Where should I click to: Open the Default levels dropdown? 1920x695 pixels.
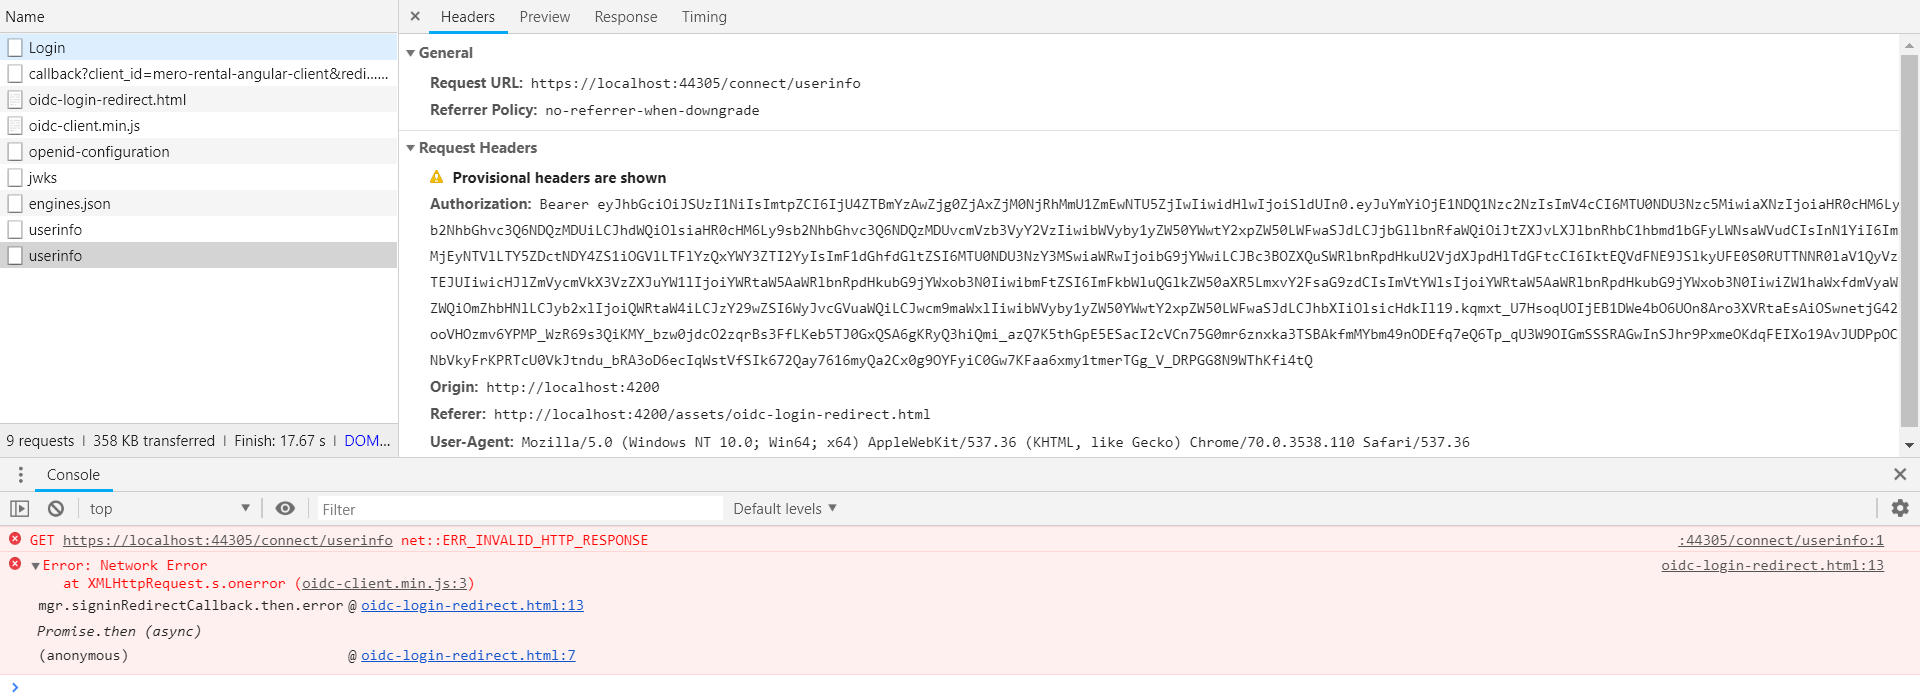[x=784, y=509]
